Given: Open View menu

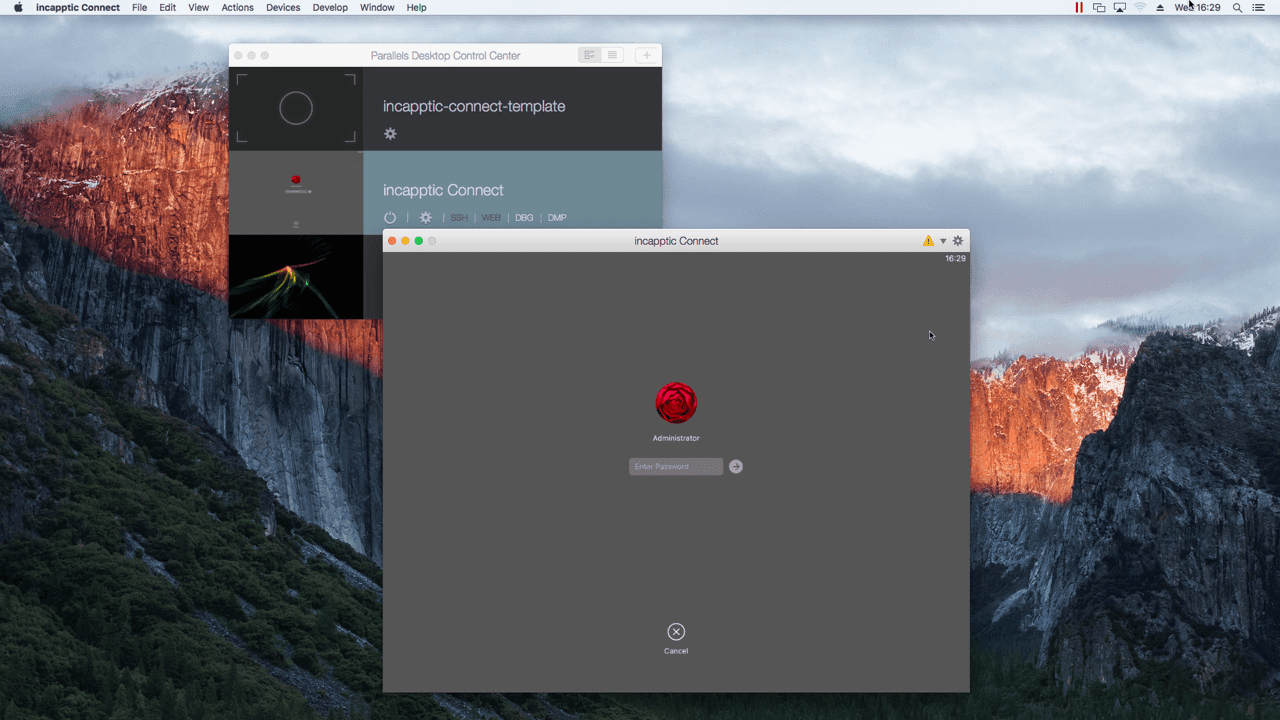Looking at the screenshot, I should 199,7.
